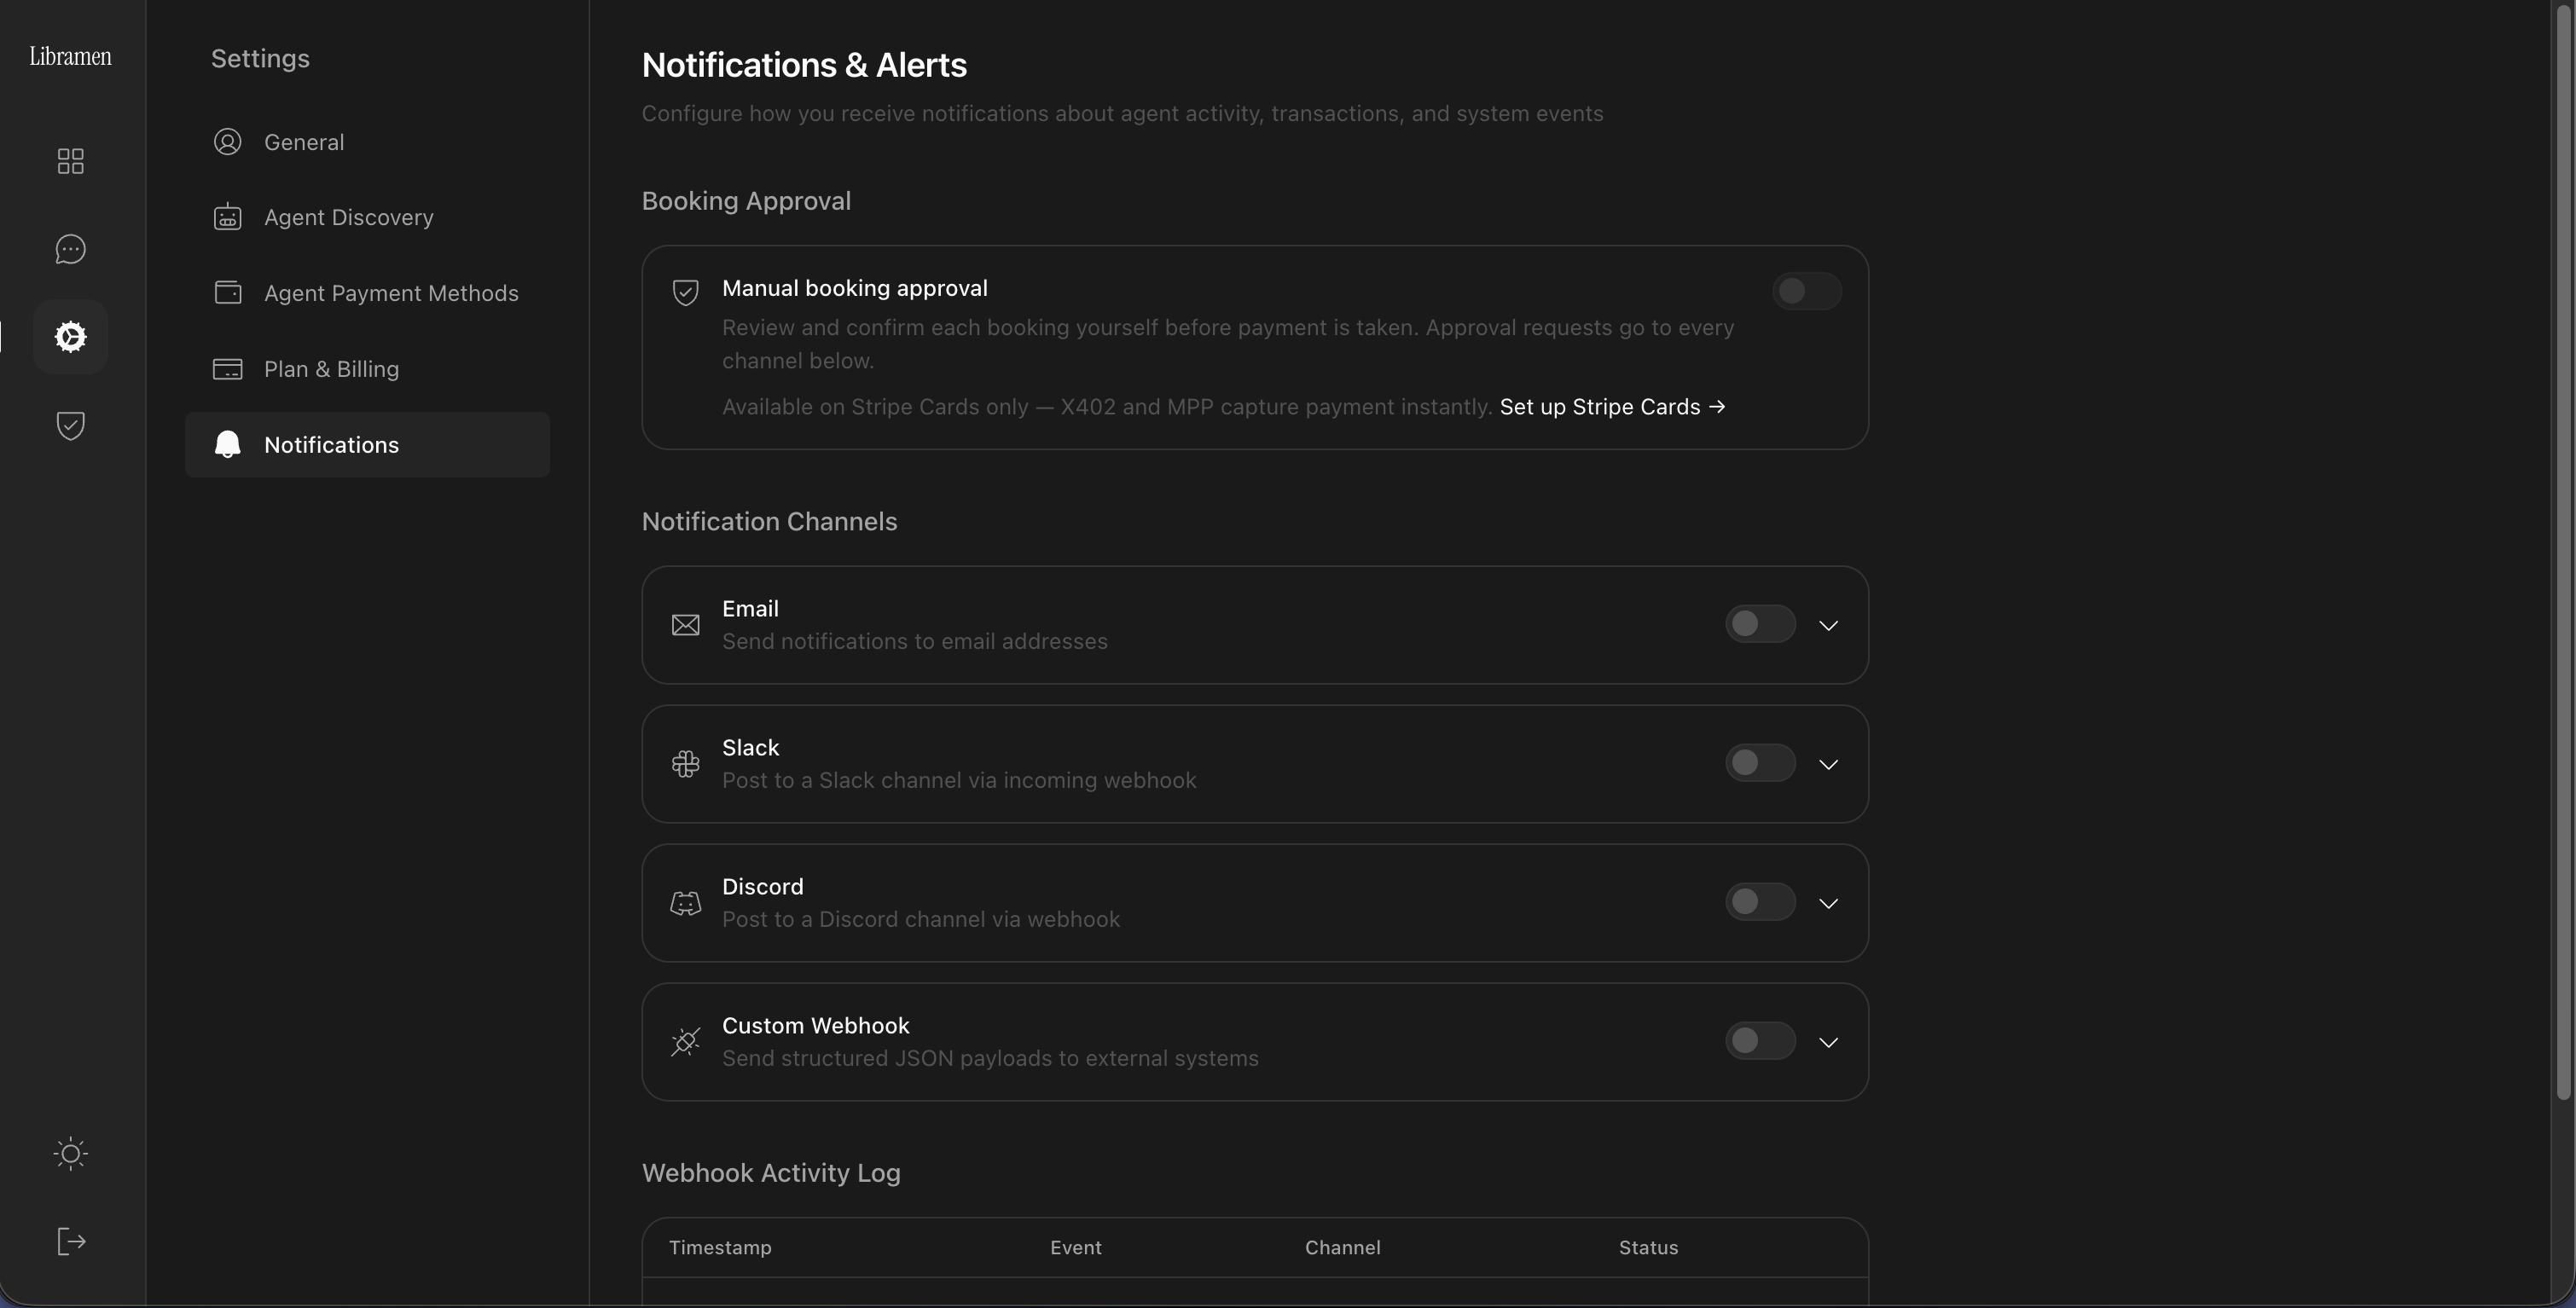The image size is (2576, 1308).
Task: Click the vertical page scrollbar
Action: (2563, 552)
